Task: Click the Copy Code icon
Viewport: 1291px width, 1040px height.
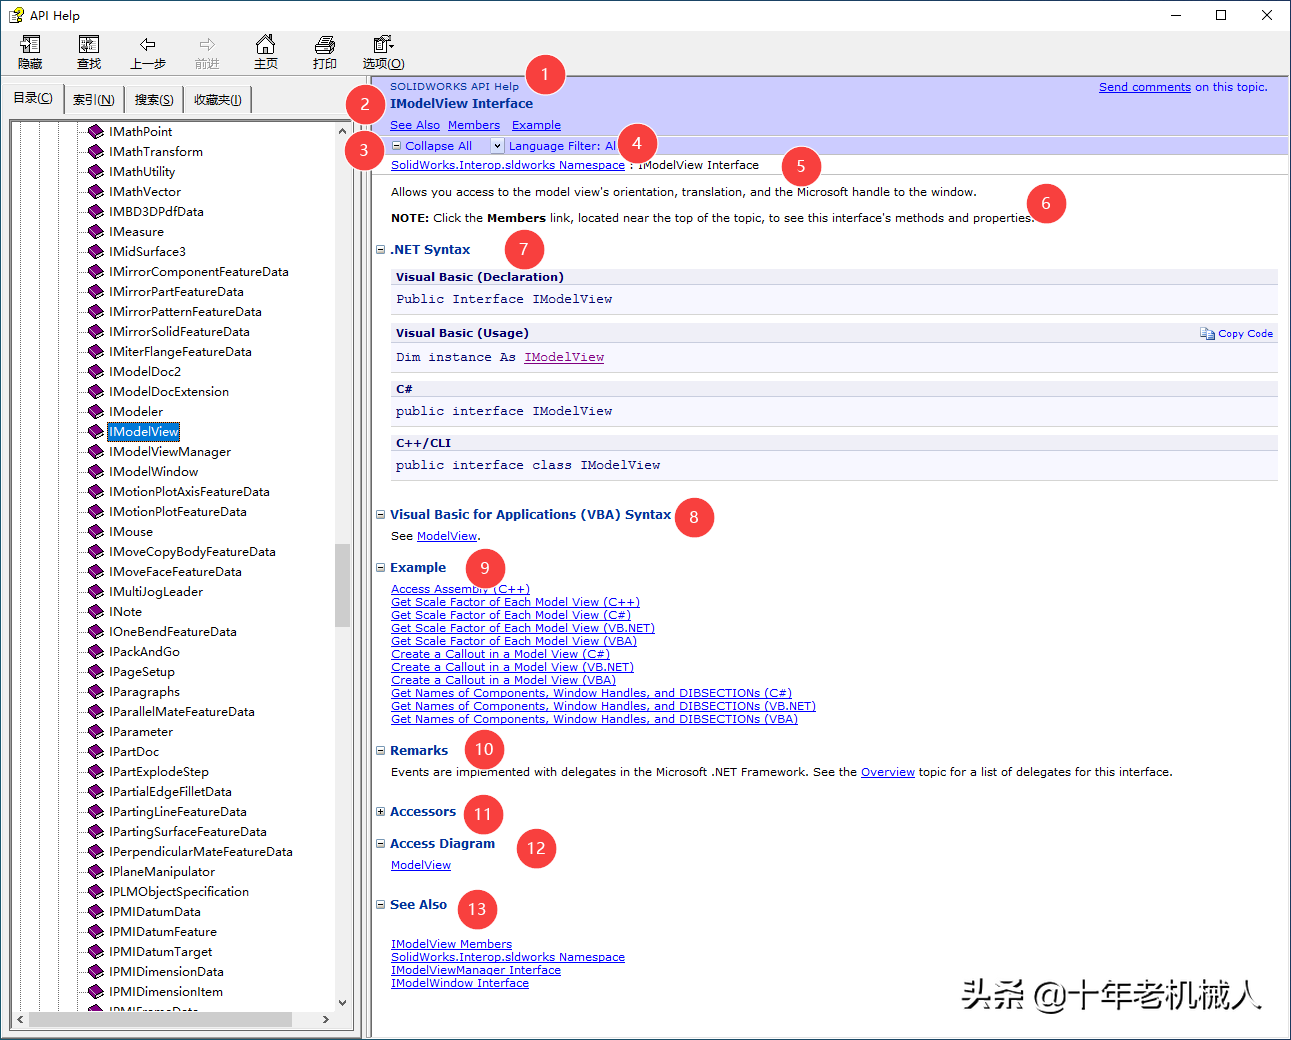Action: click(1207, 334)
